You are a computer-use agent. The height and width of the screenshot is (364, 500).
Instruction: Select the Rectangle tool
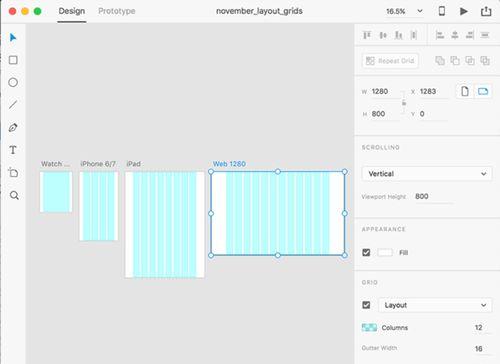point(13,60)
